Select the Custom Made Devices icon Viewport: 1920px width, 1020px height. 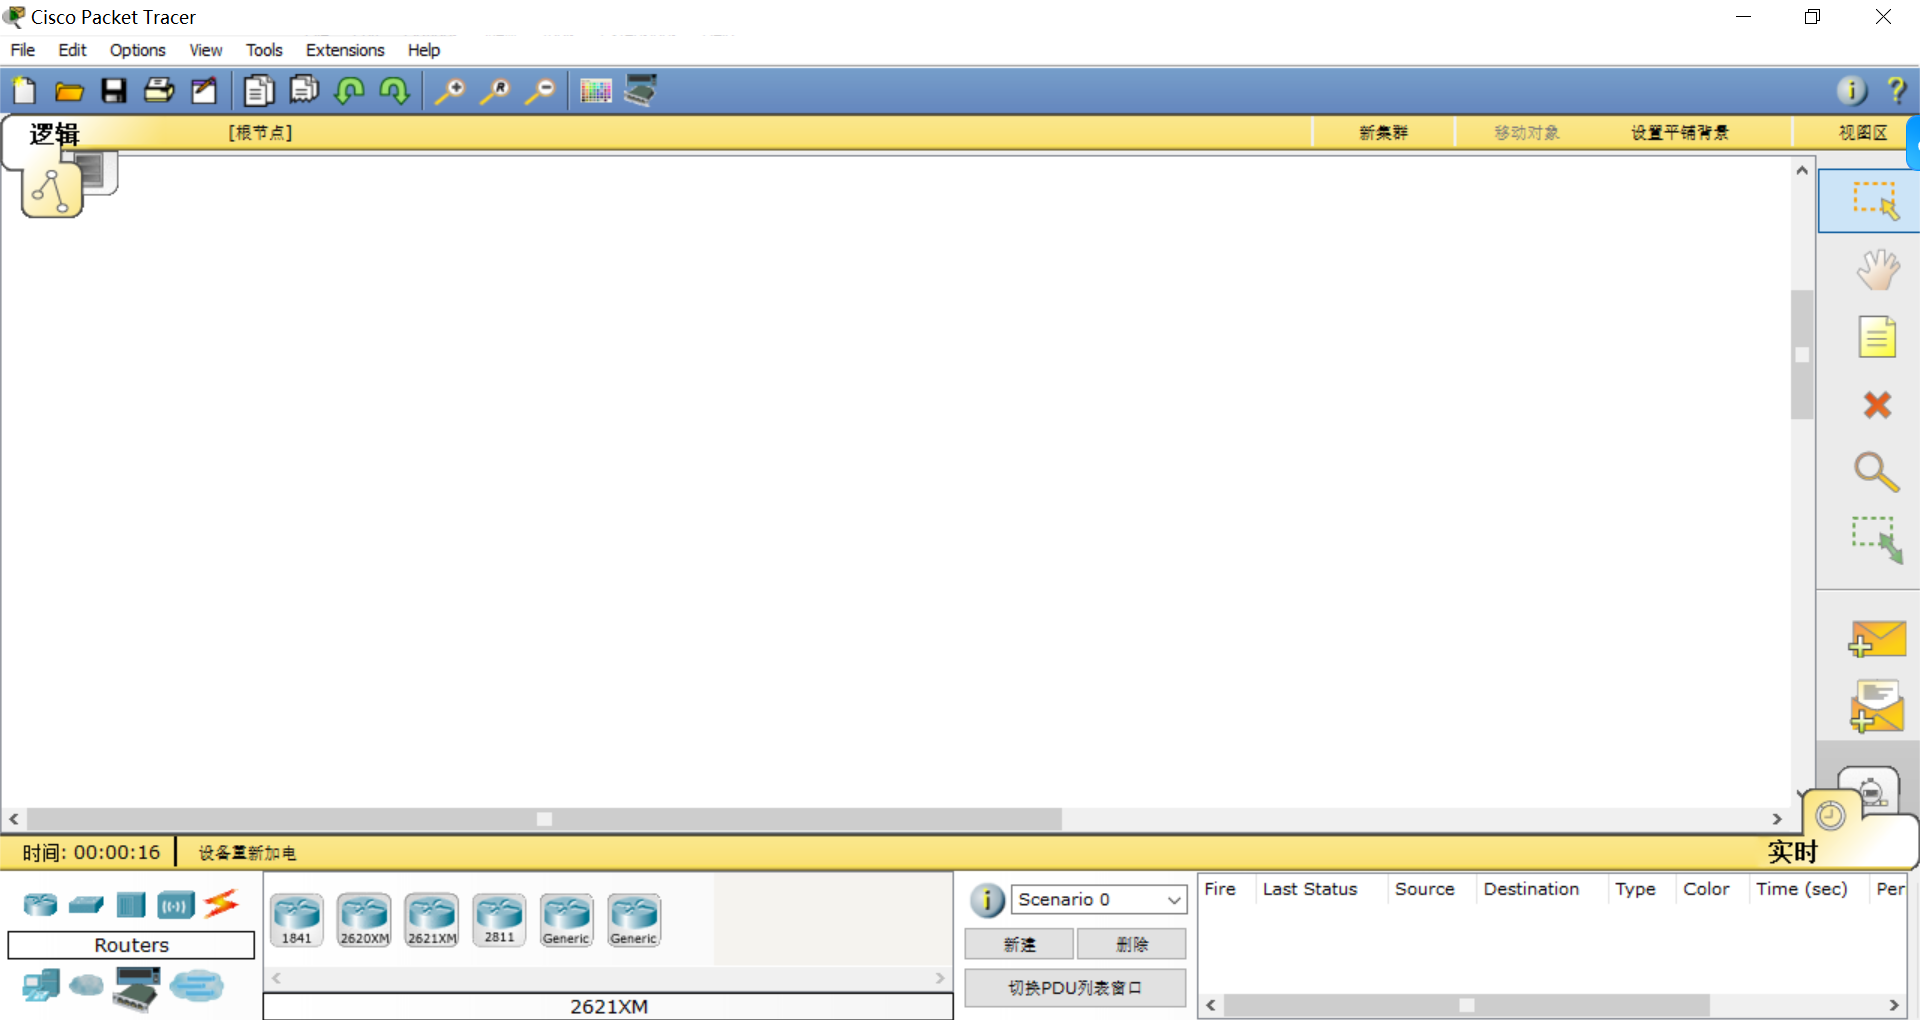pyautogui.click(x=137, y=989)
